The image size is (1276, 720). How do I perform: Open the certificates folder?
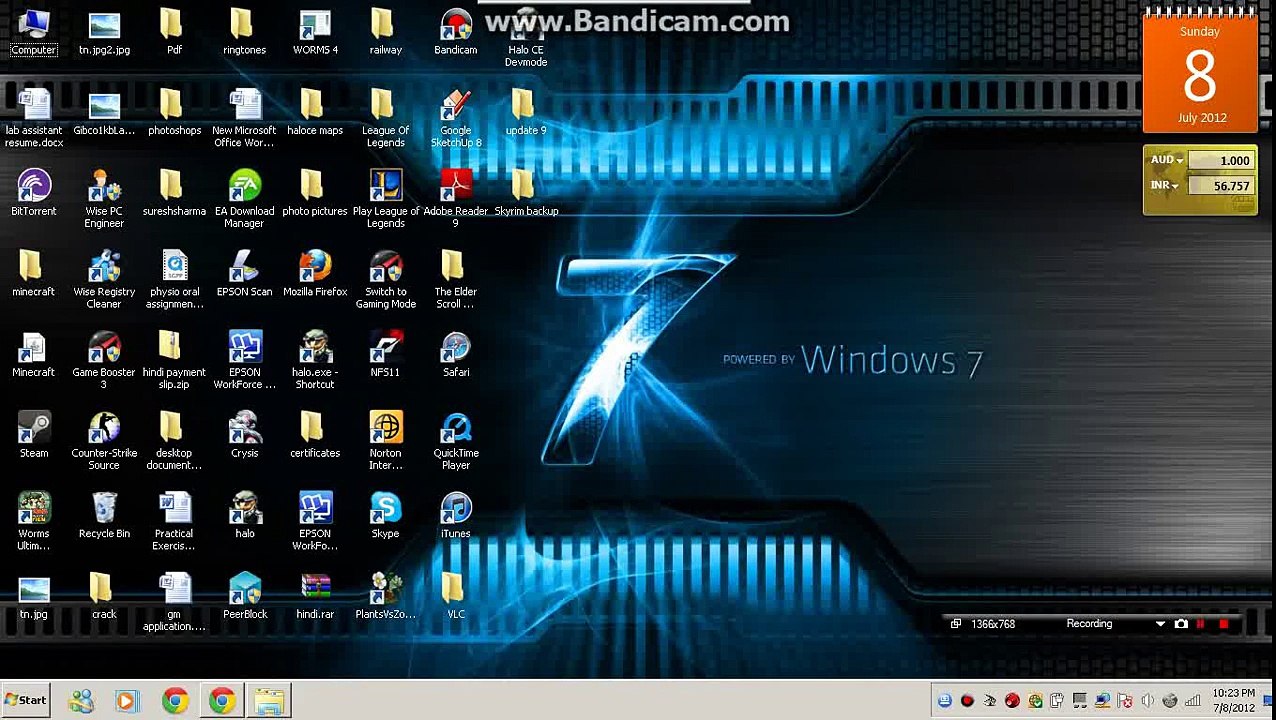pos(315,435)
